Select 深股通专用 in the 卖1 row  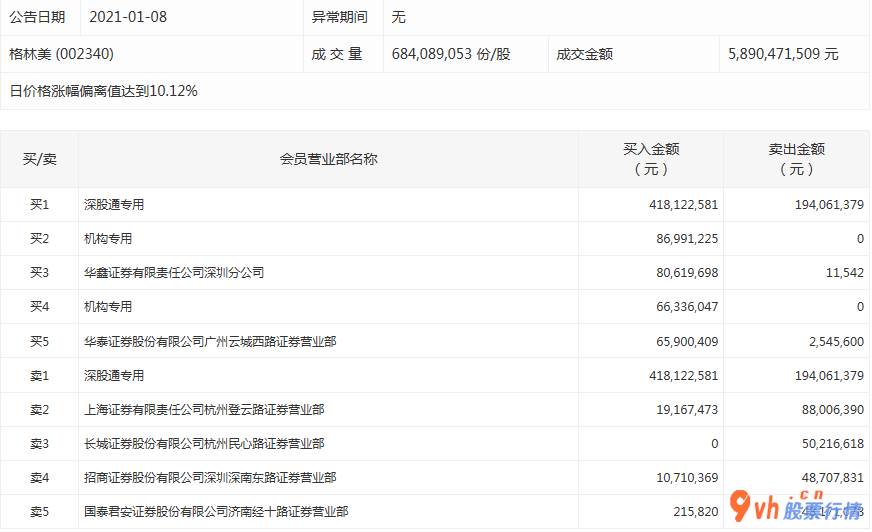click(114, 375)
